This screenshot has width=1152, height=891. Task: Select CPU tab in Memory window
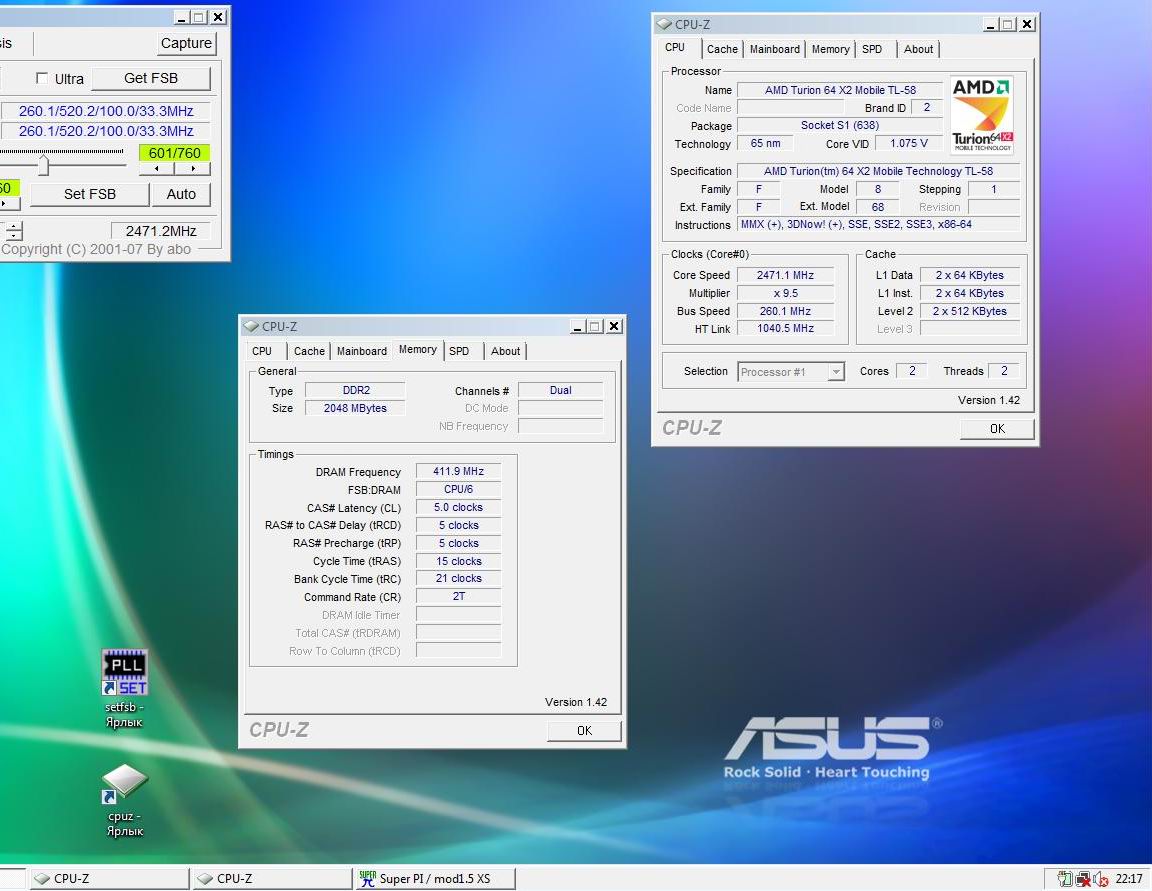tap(262, 351)
